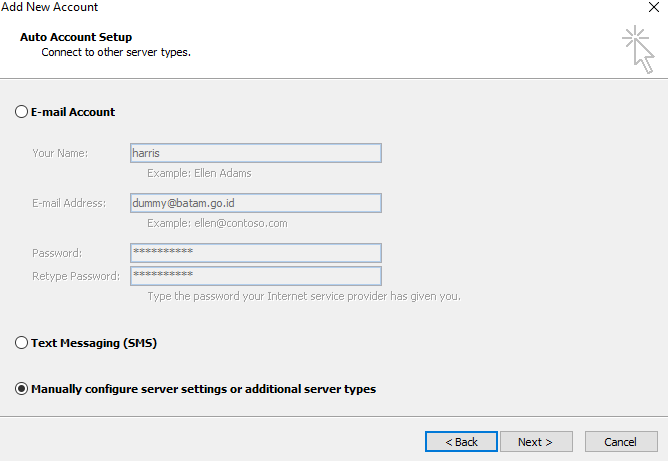
Task: Click the 'Retype Password:' label
Action: coord(76,276)
